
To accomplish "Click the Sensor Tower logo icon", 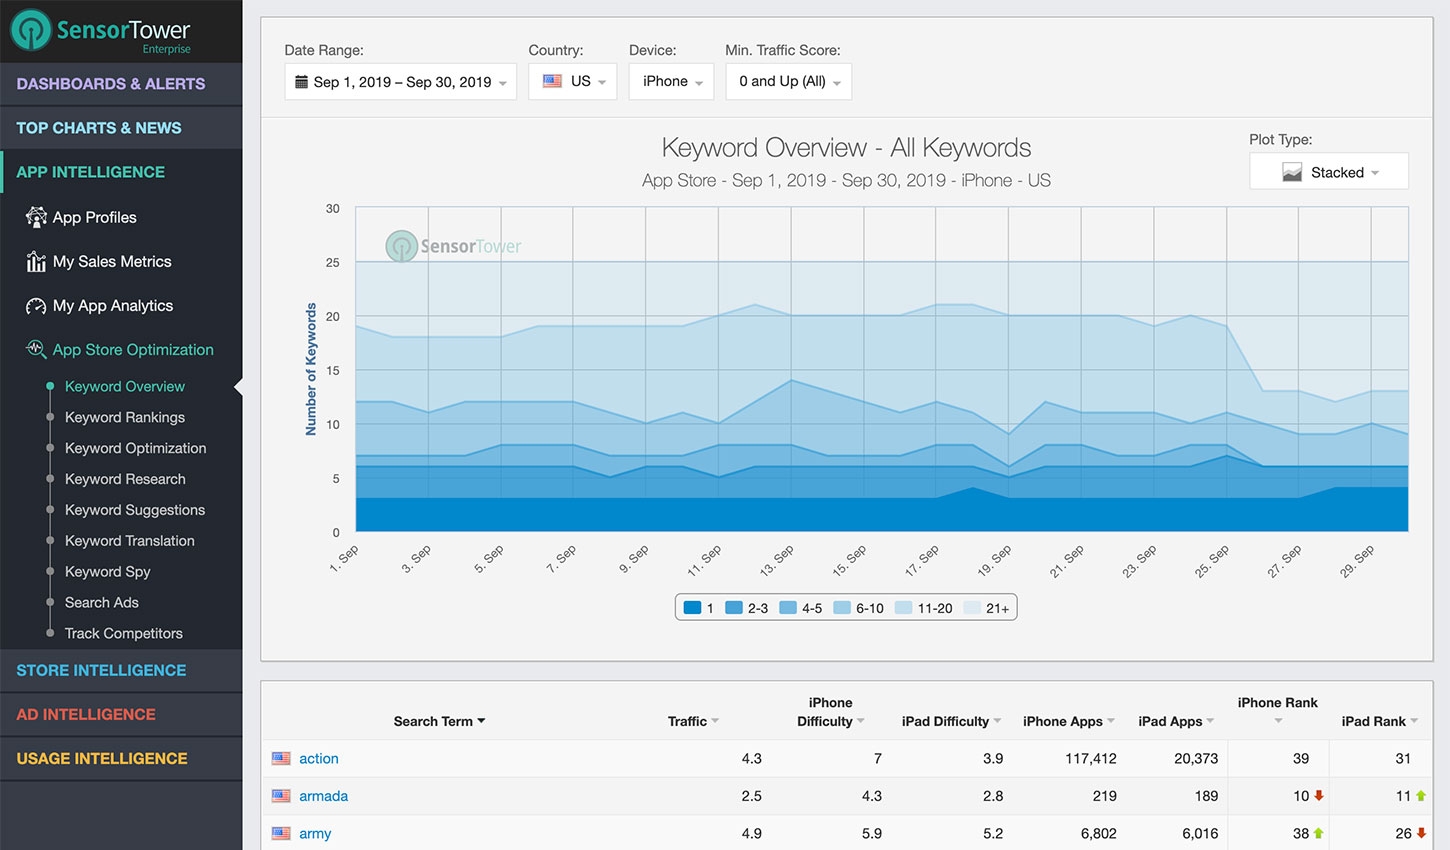I will tap(31, 31).
